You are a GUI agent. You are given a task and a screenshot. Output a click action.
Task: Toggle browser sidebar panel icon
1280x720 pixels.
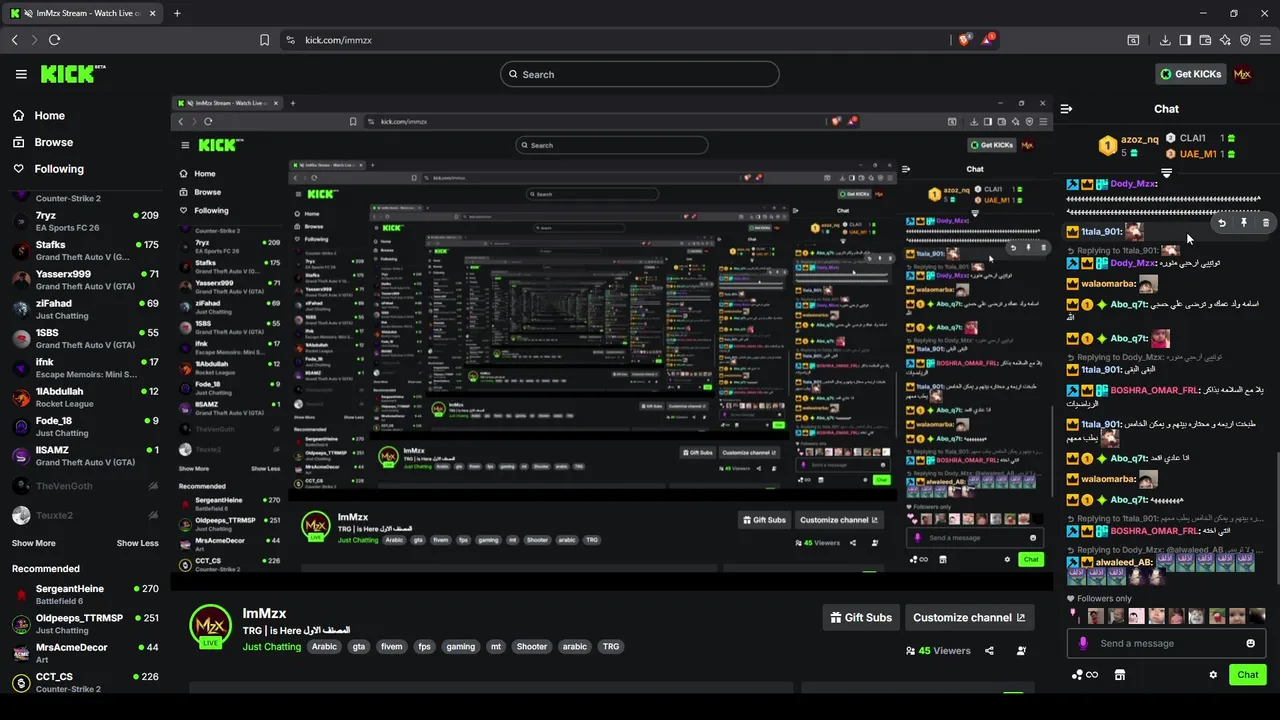(1185, 40)
